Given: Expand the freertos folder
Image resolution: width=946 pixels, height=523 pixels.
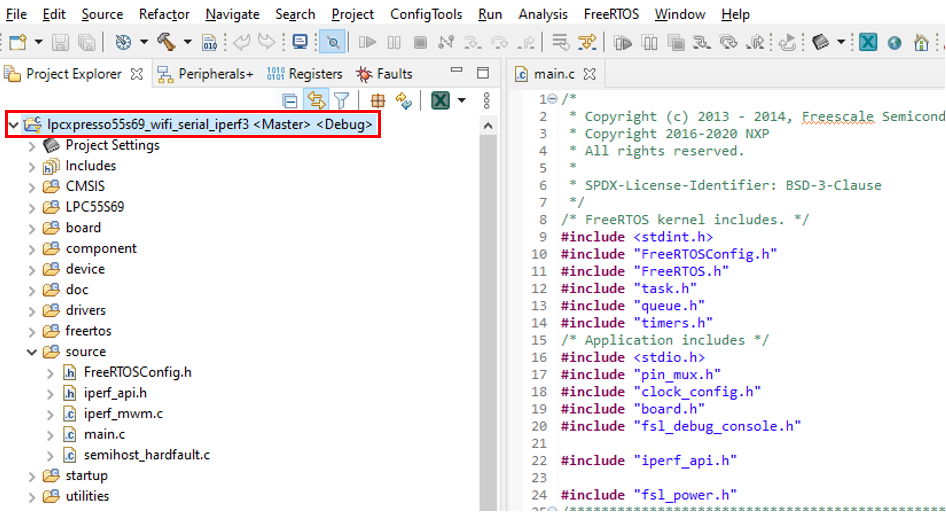Looking at the screenshot, I should [x=32, y=331].
